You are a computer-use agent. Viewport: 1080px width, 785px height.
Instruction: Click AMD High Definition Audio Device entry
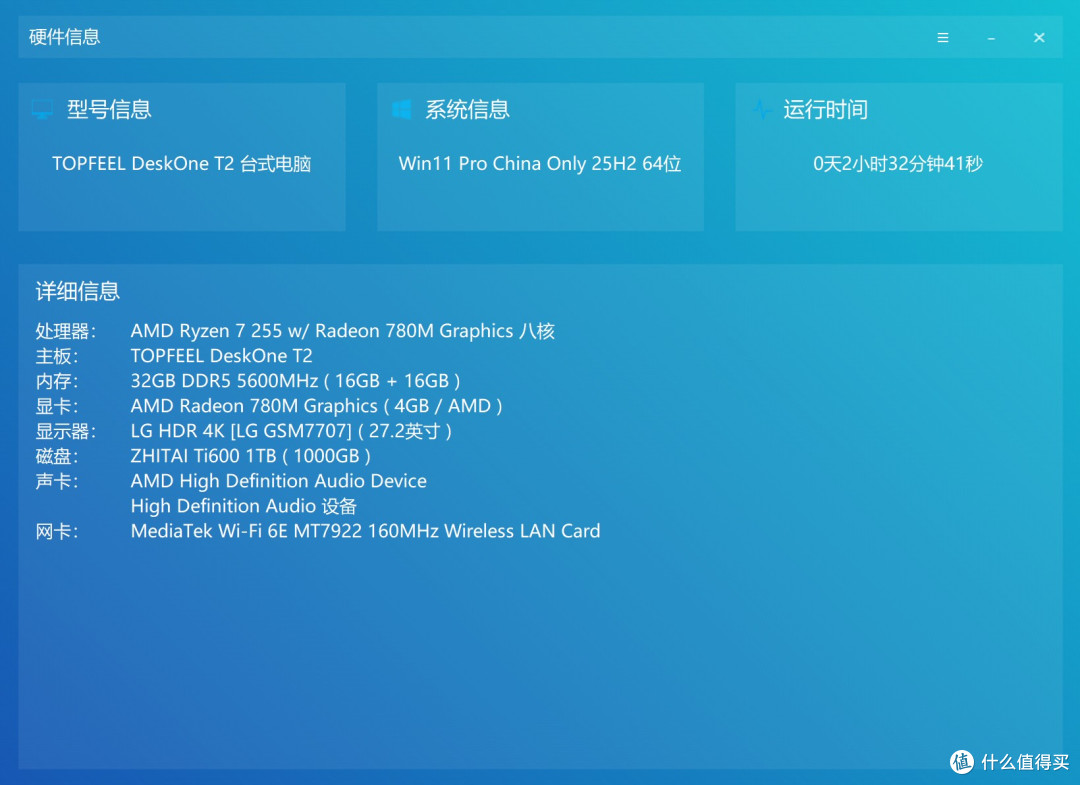tap(279, 481)
